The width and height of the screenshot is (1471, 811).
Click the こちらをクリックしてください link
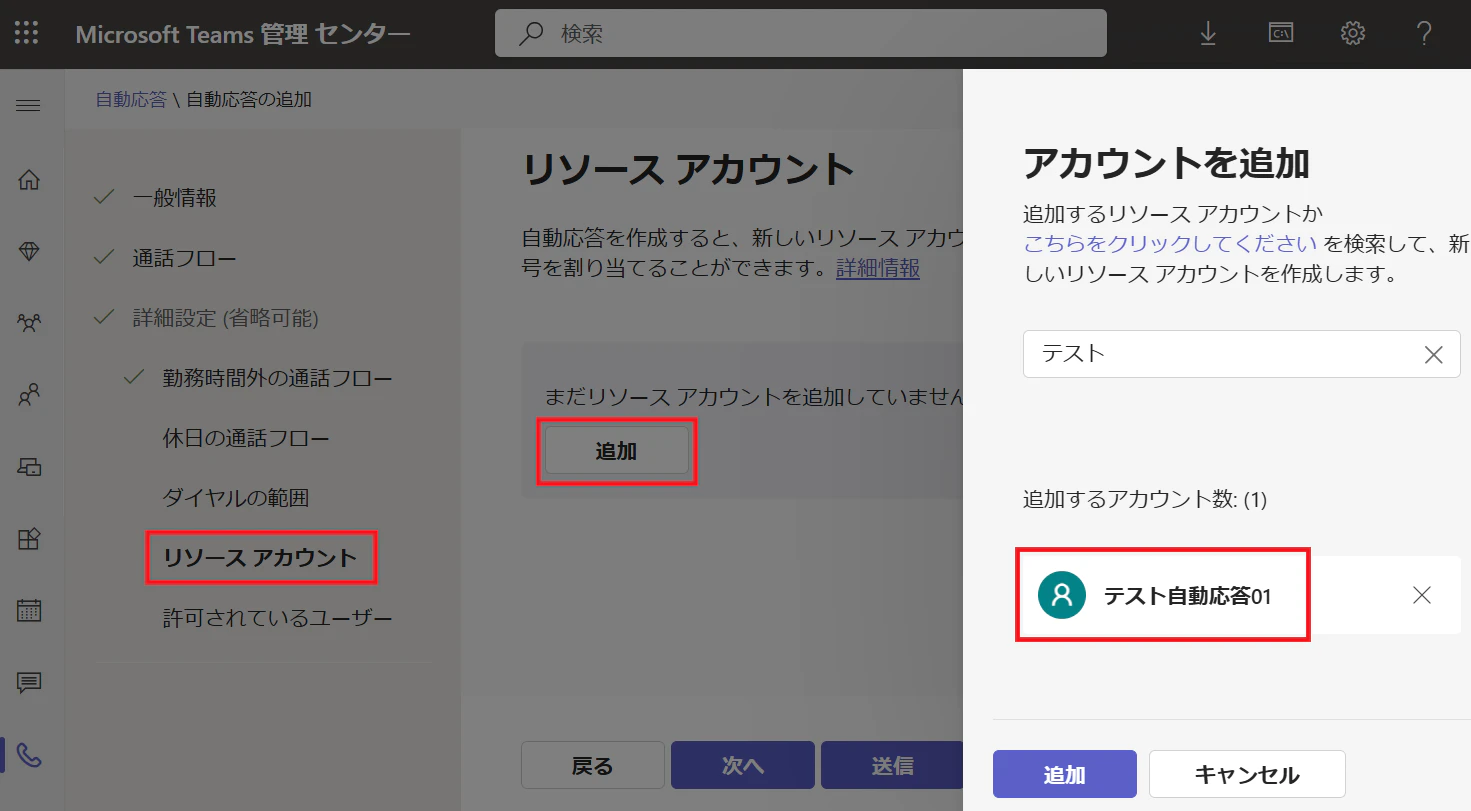point(1170,243)
